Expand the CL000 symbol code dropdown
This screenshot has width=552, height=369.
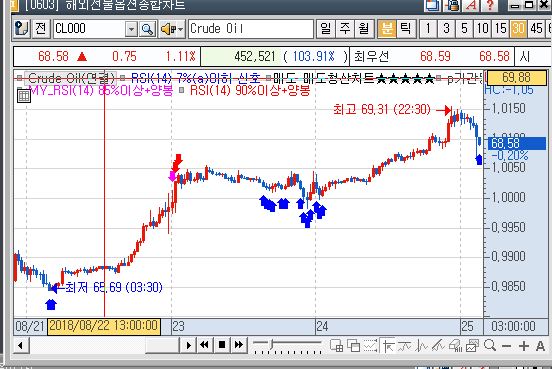point(131,29)
